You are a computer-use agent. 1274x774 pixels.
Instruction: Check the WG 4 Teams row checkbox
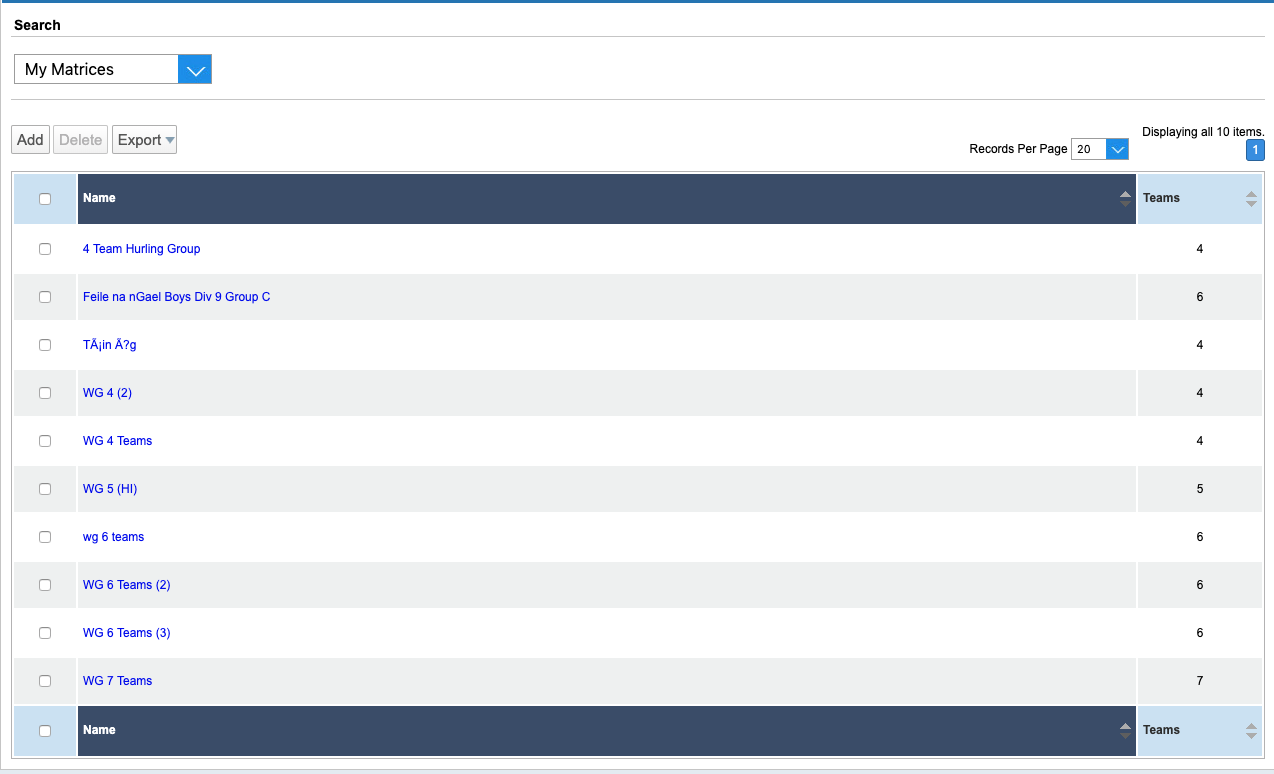pos(45,441)
